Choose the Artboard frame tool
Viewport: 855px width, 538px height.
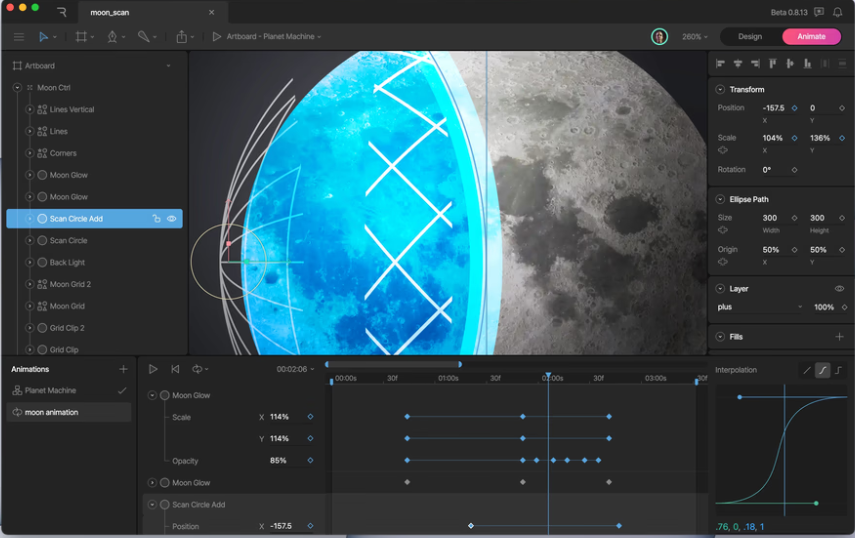pos(81,37)
